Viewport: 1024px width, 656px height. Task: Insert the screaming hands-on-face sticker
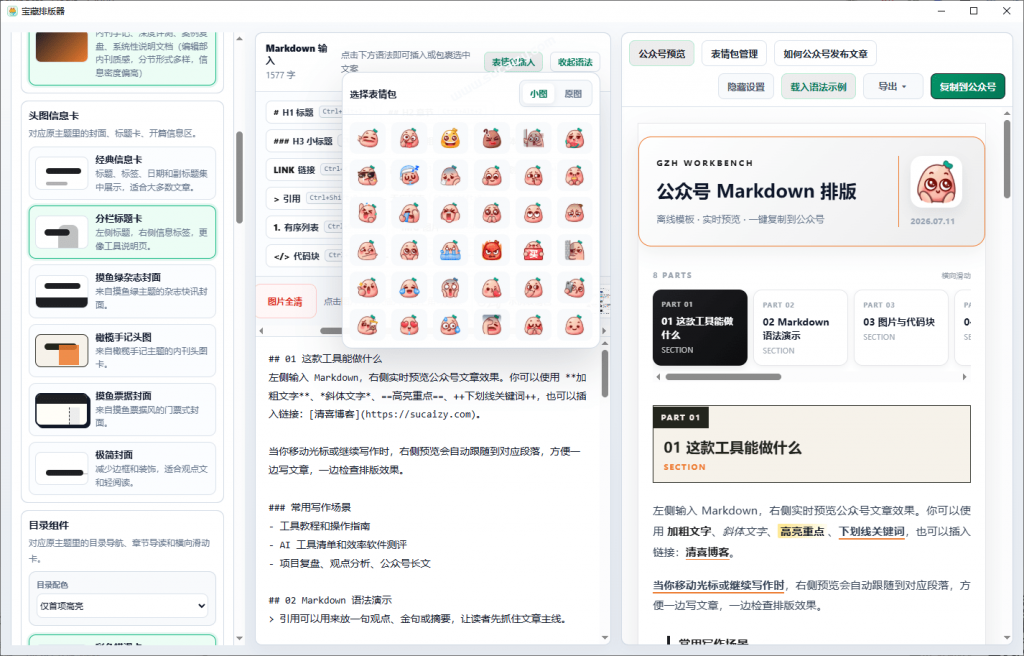click(x=450, y=287)
